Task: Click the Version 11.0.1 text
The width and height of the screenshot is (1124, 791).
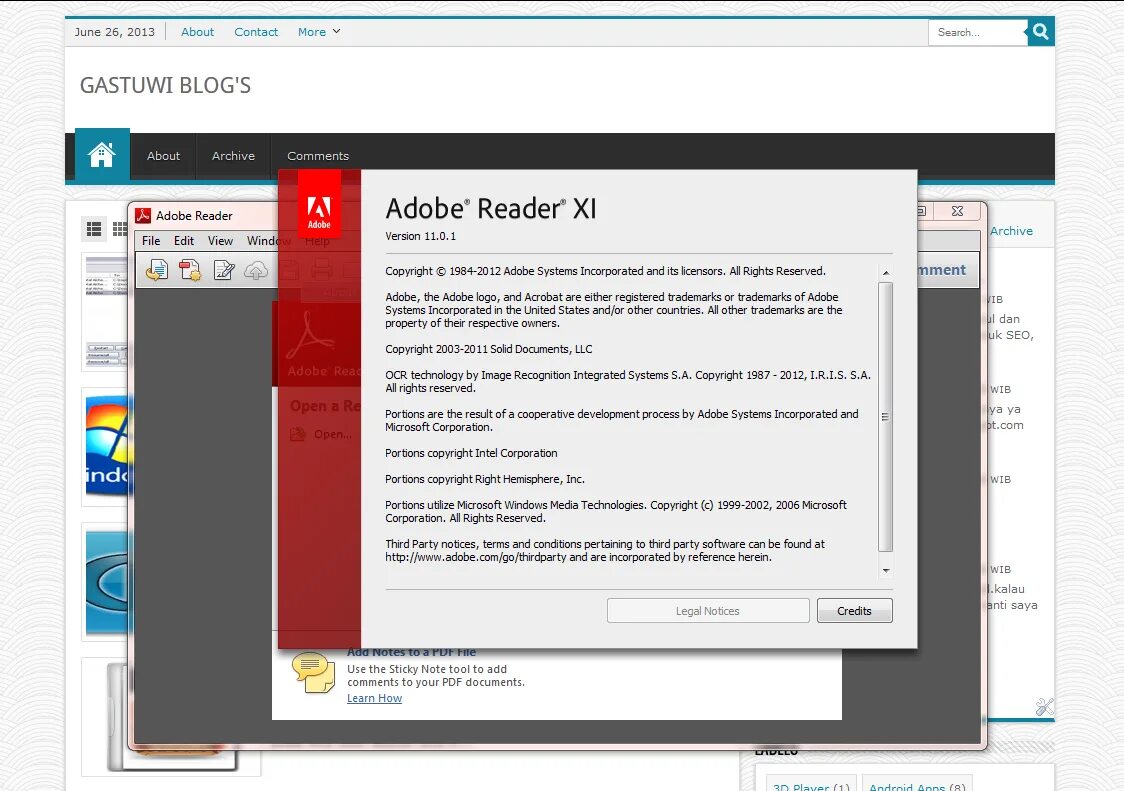Action: [x=420, y=236]
